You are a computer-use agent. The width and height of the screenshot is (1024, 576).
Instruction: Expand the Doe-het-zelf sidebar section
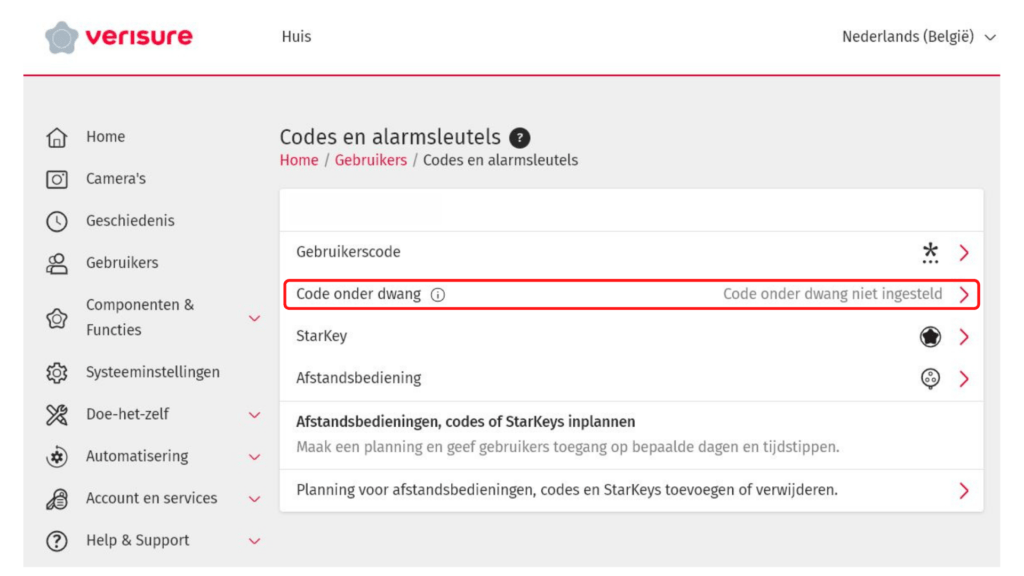(254, 415)
